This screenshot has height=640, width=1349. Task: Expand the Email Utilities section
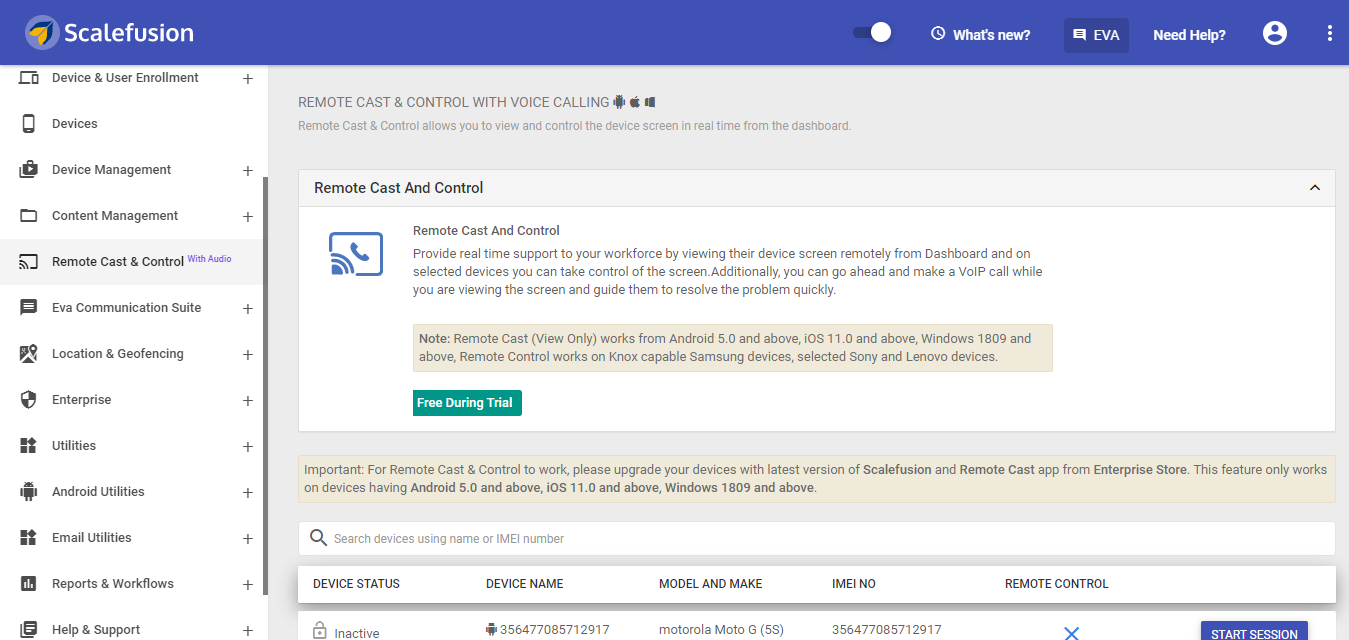248,539
